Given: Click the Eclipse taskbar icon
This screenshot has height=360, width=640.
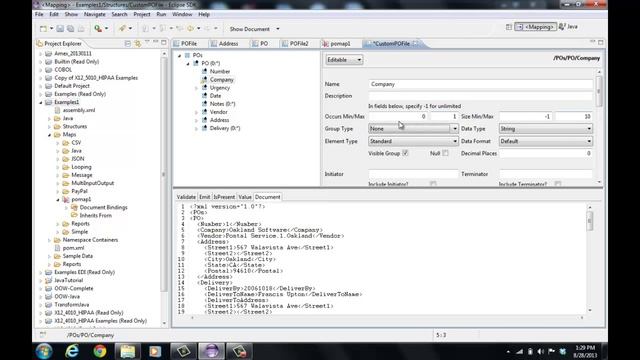Looking at the screenshot, I should [211, 351].
